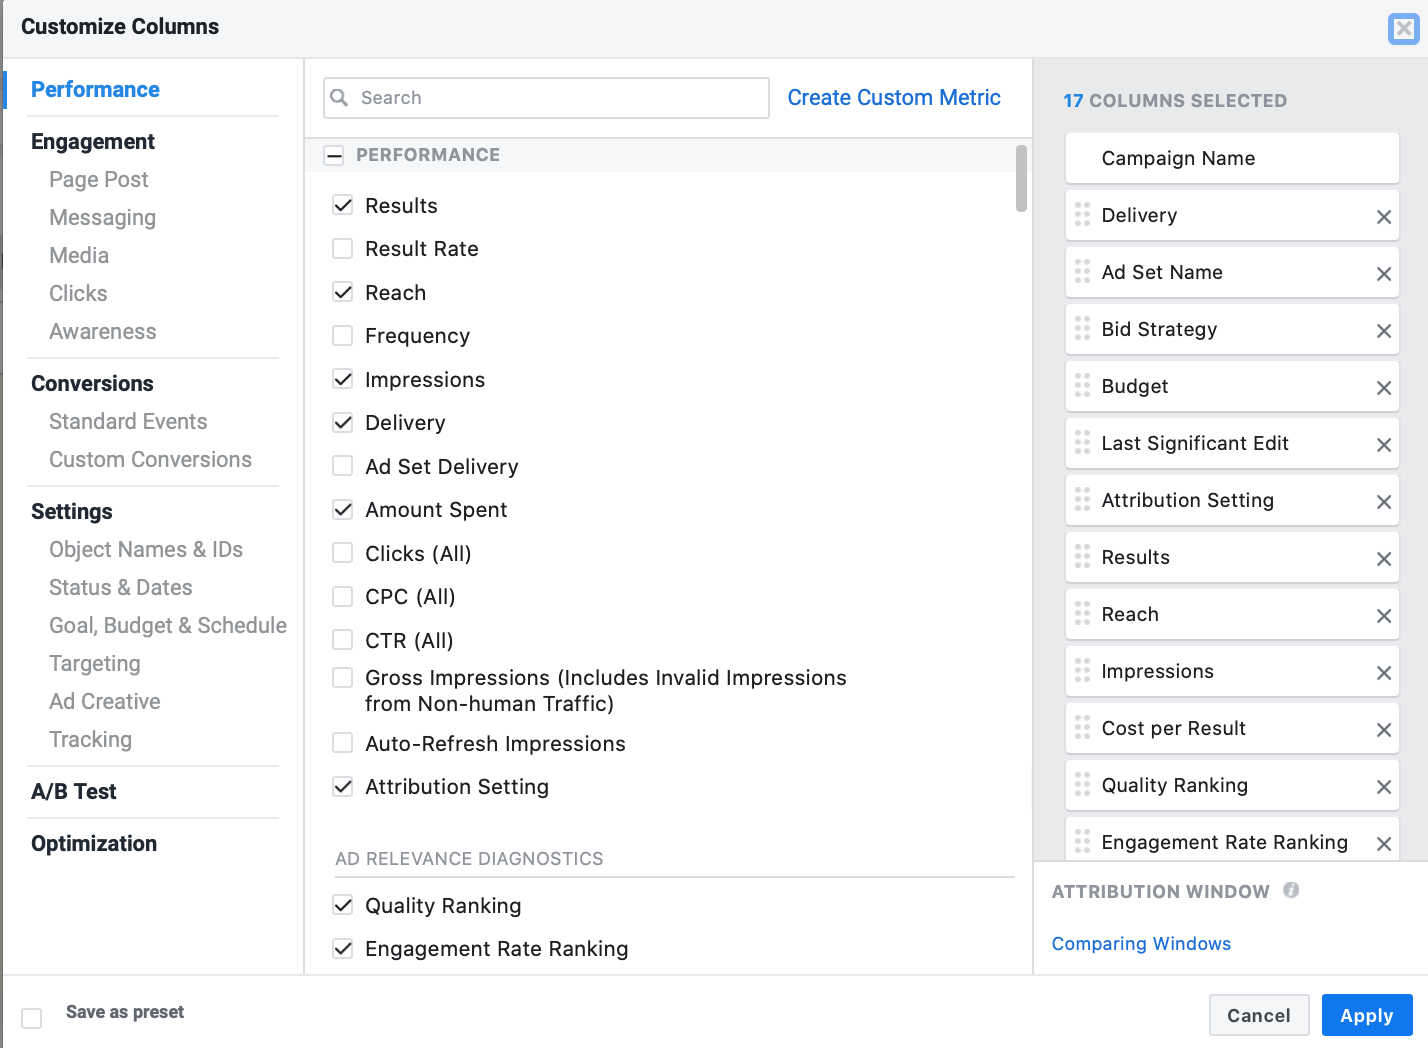
Task: Uncheck the Amount Spent checkbox
Action: 343,510
